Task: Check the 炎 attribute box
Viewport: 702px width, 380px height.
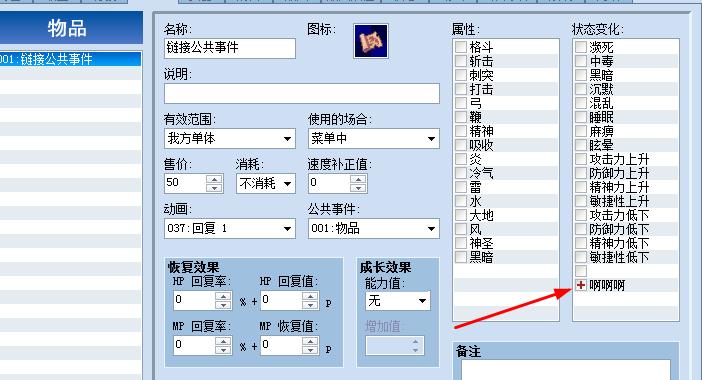Action: (461, 159)
